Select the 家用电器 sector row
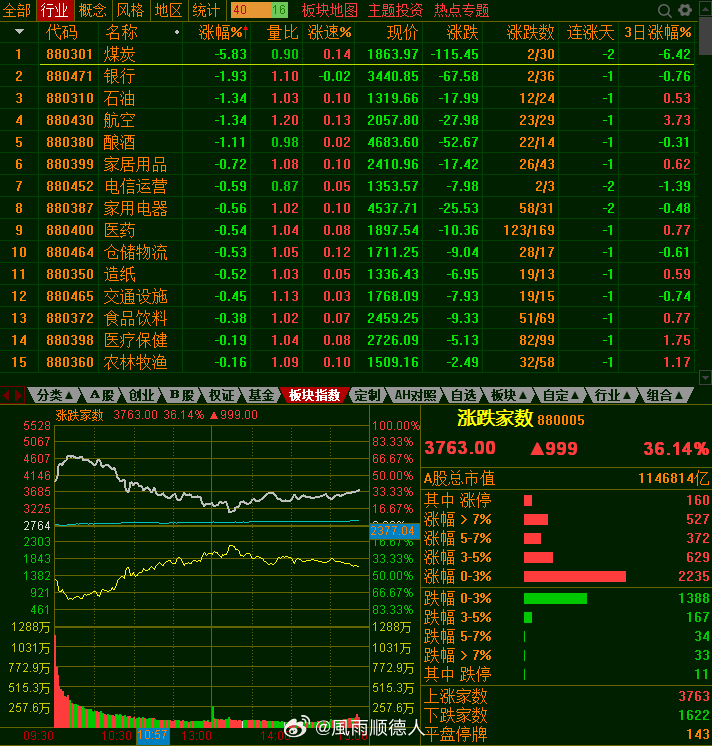The image size is (712, 746). coord(347,208)
